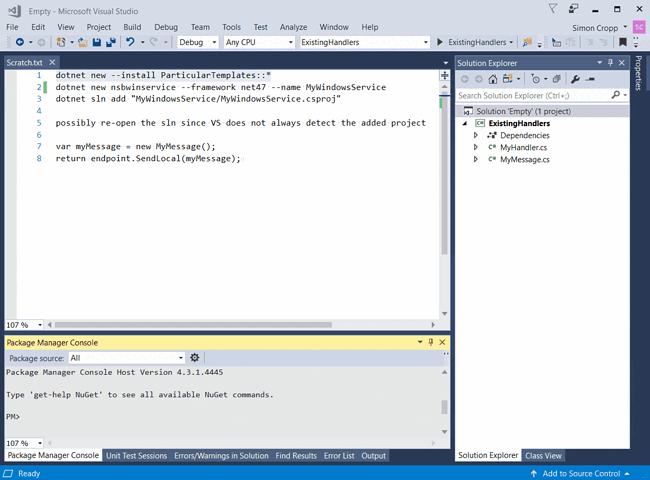
Task: Click the Collapse All icon in Solution Explorer
Action: tap(557, 79)
